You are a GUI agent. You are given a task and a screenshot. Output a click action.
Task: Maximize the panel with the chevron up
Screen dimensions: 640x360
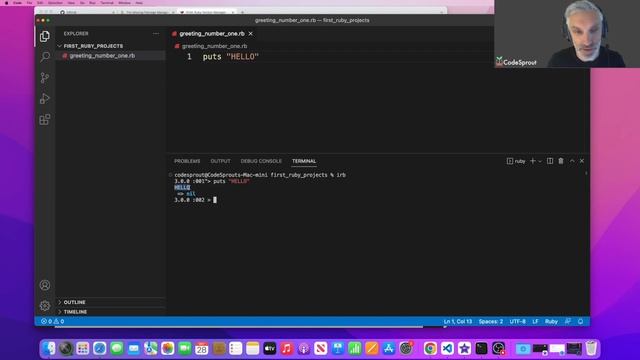coord(572,161)
